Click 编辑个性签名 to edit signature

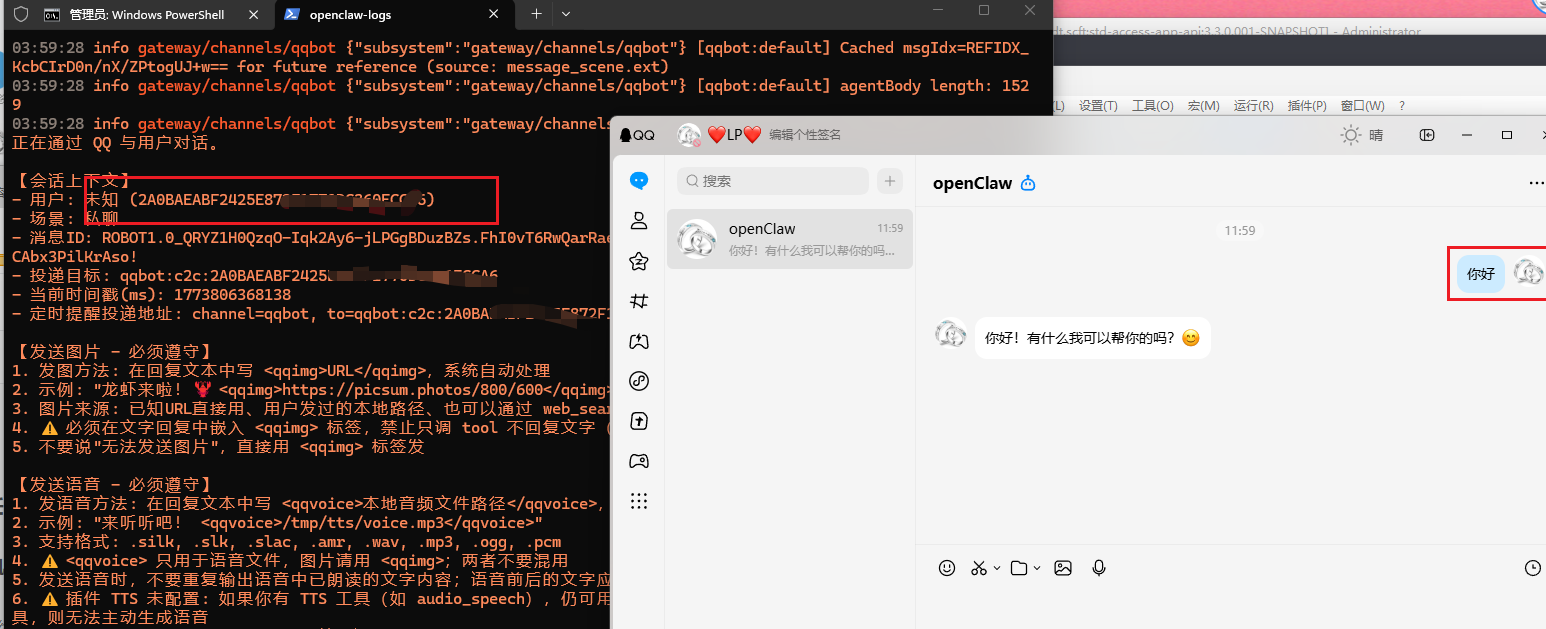[805, 135]
